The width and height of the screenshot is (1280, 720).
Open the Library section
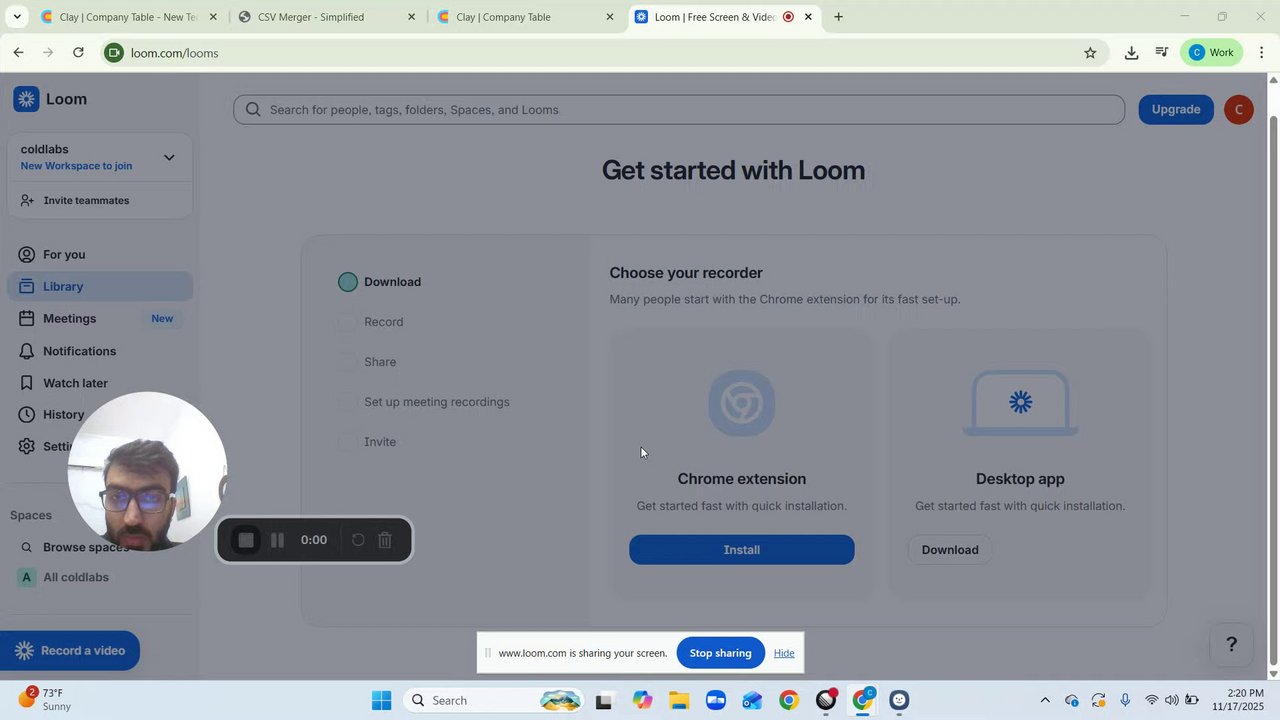pos(100,286)
